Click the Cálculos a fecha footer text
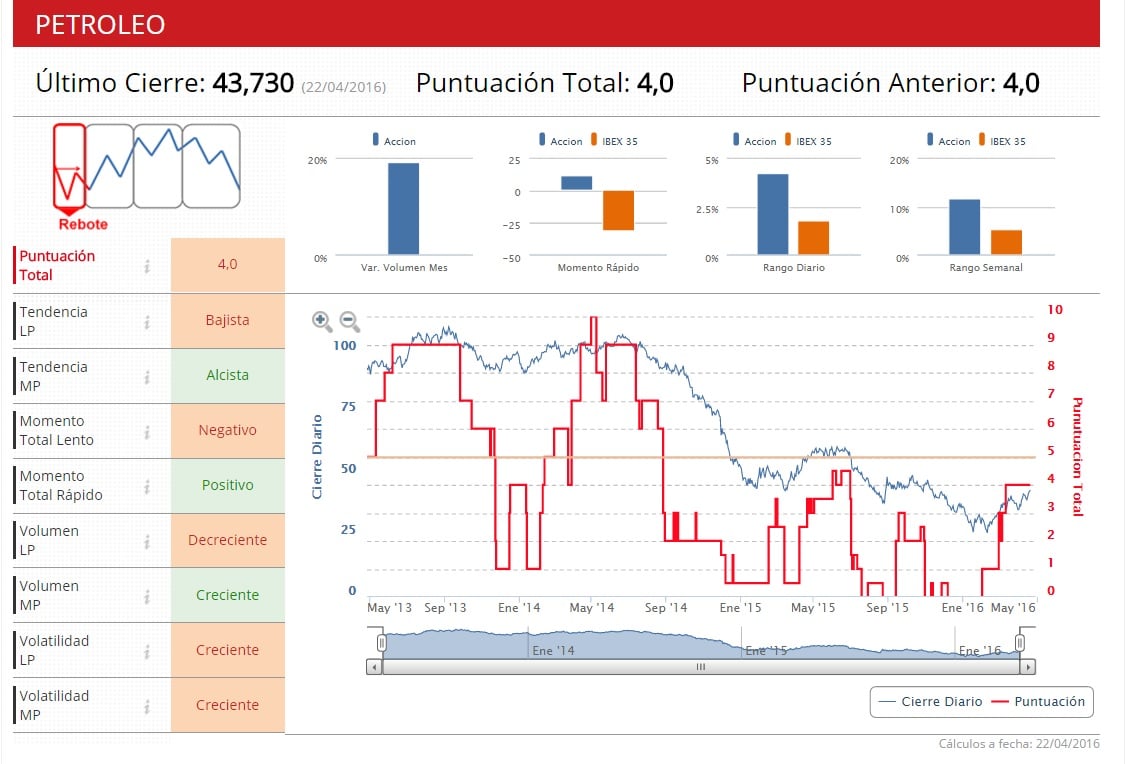Image resolution: width=1127 pixels, height=764 pixels. coord(1019,744)
